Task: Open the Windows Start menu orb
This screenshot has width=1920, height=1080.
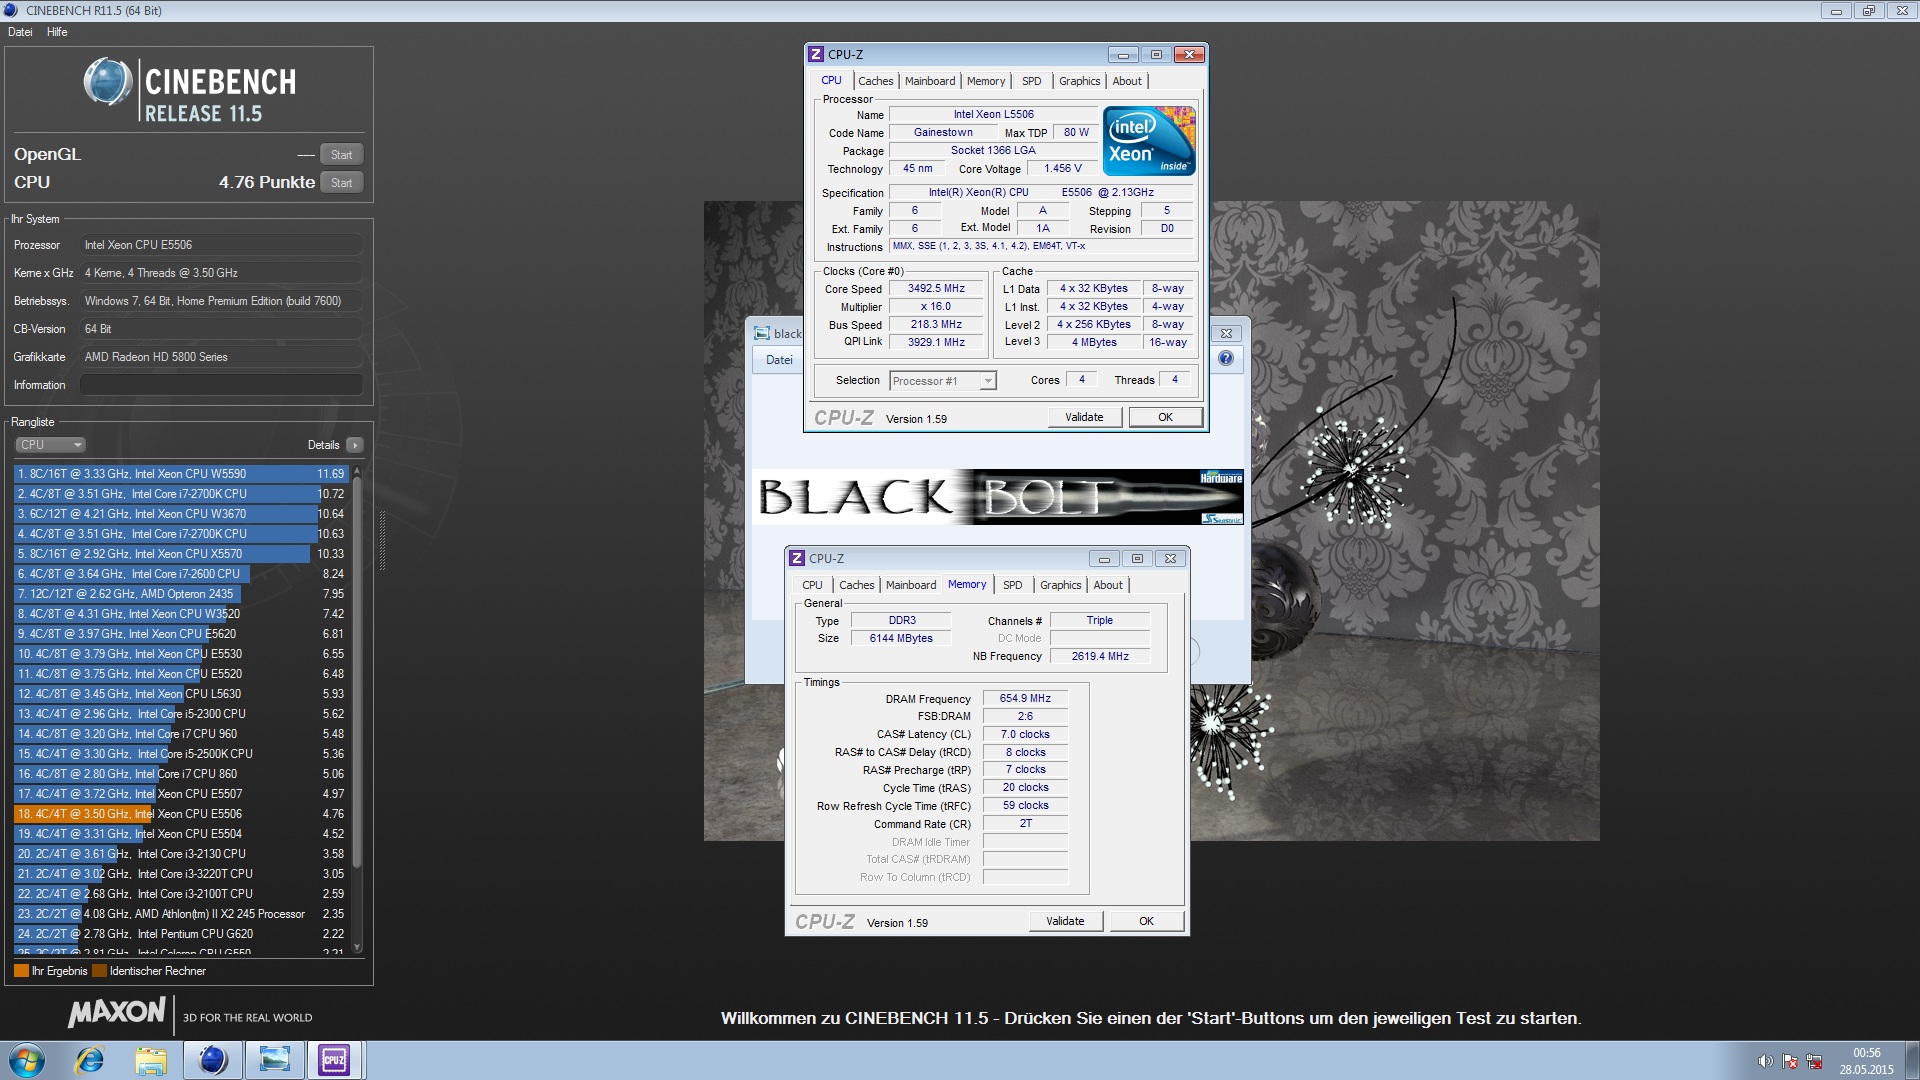Action: point(27,1060)
